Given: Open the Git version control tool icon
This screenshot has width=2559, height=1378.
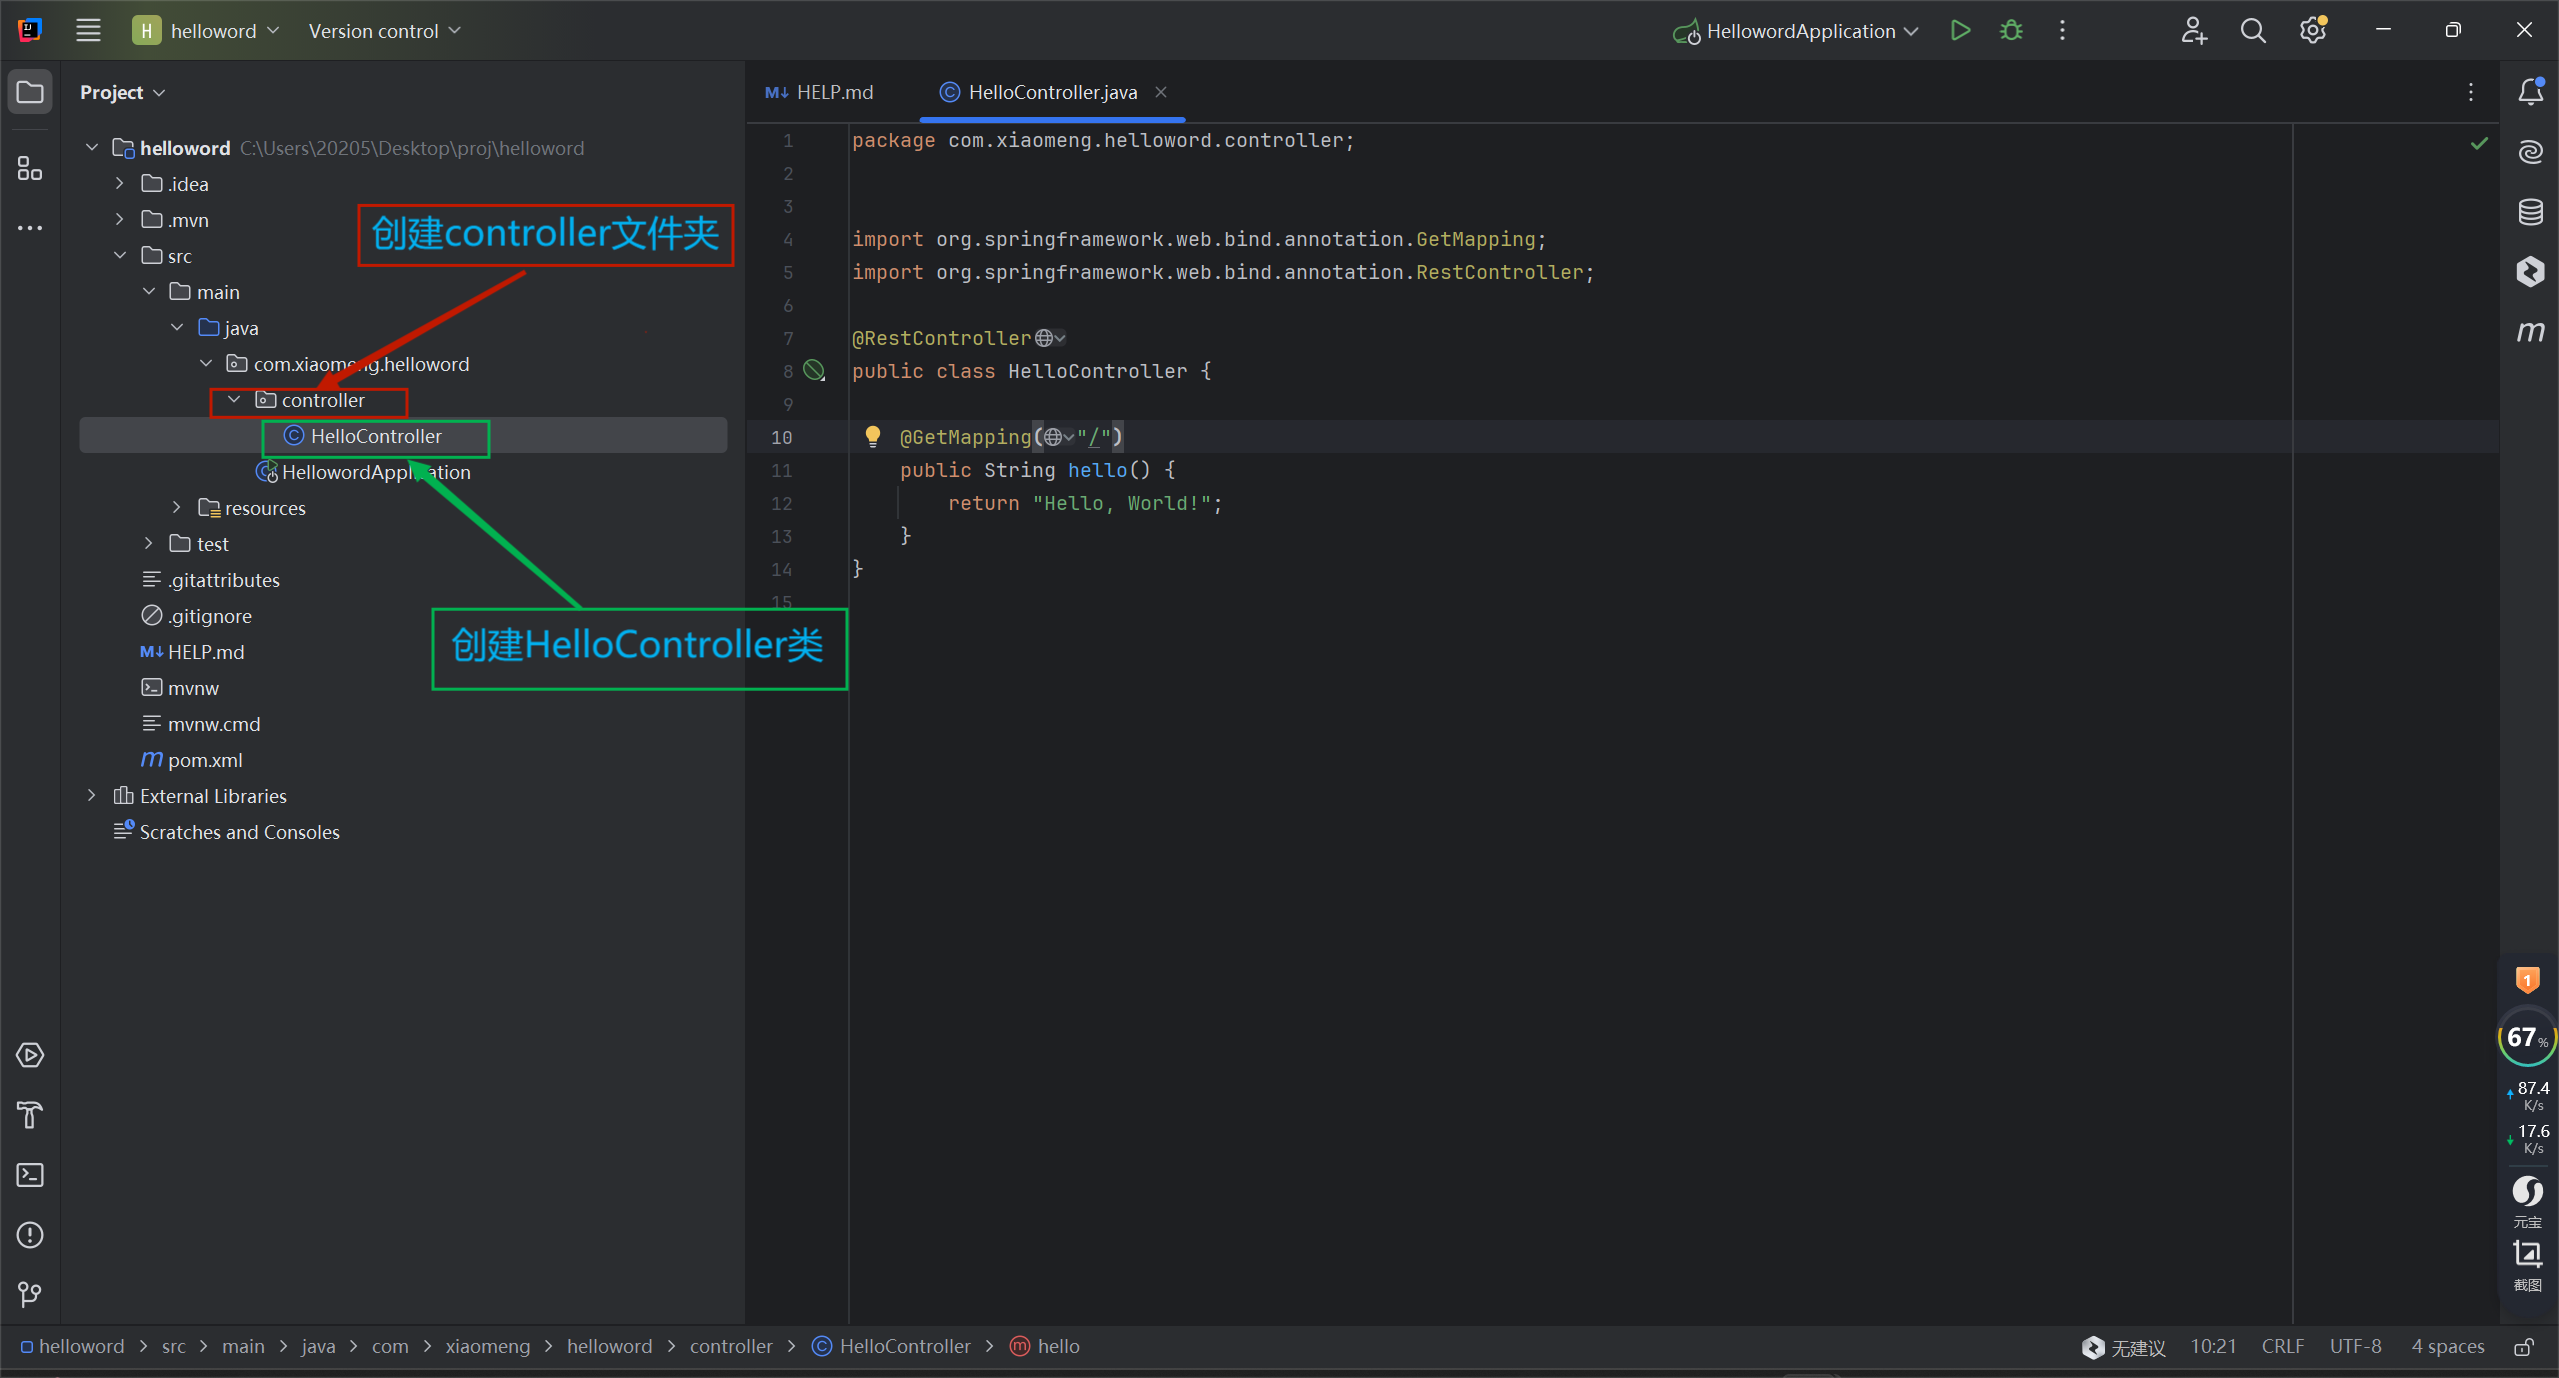Looking at the screenshot, I should pos(30,1295).
